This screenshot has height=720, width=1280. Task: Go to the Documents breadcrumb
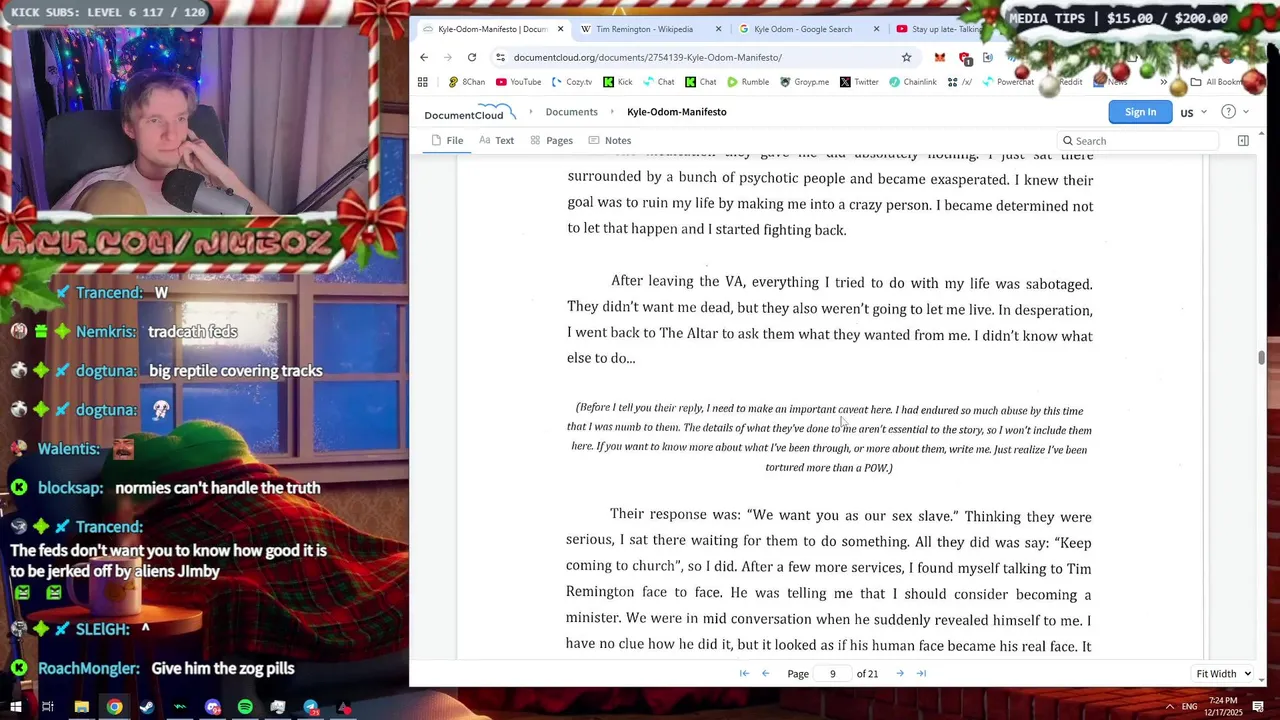click(571, 112)
